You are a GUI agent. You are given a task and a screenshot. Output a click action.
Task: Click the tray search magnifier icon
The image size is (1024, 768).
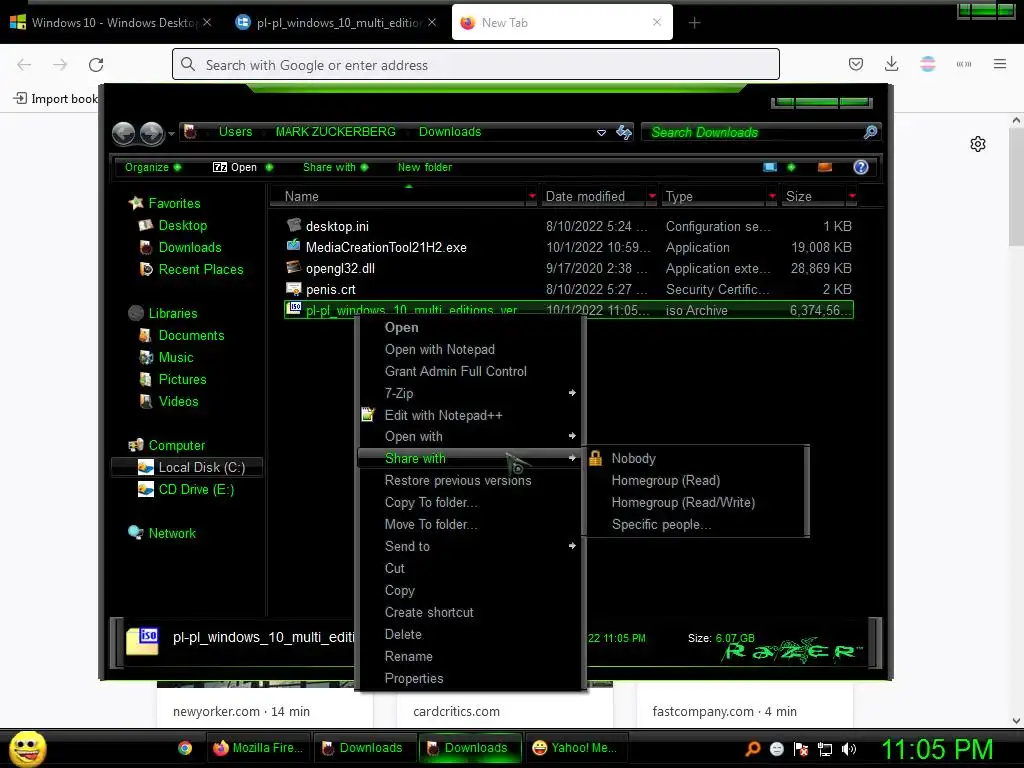pos(753,748)
